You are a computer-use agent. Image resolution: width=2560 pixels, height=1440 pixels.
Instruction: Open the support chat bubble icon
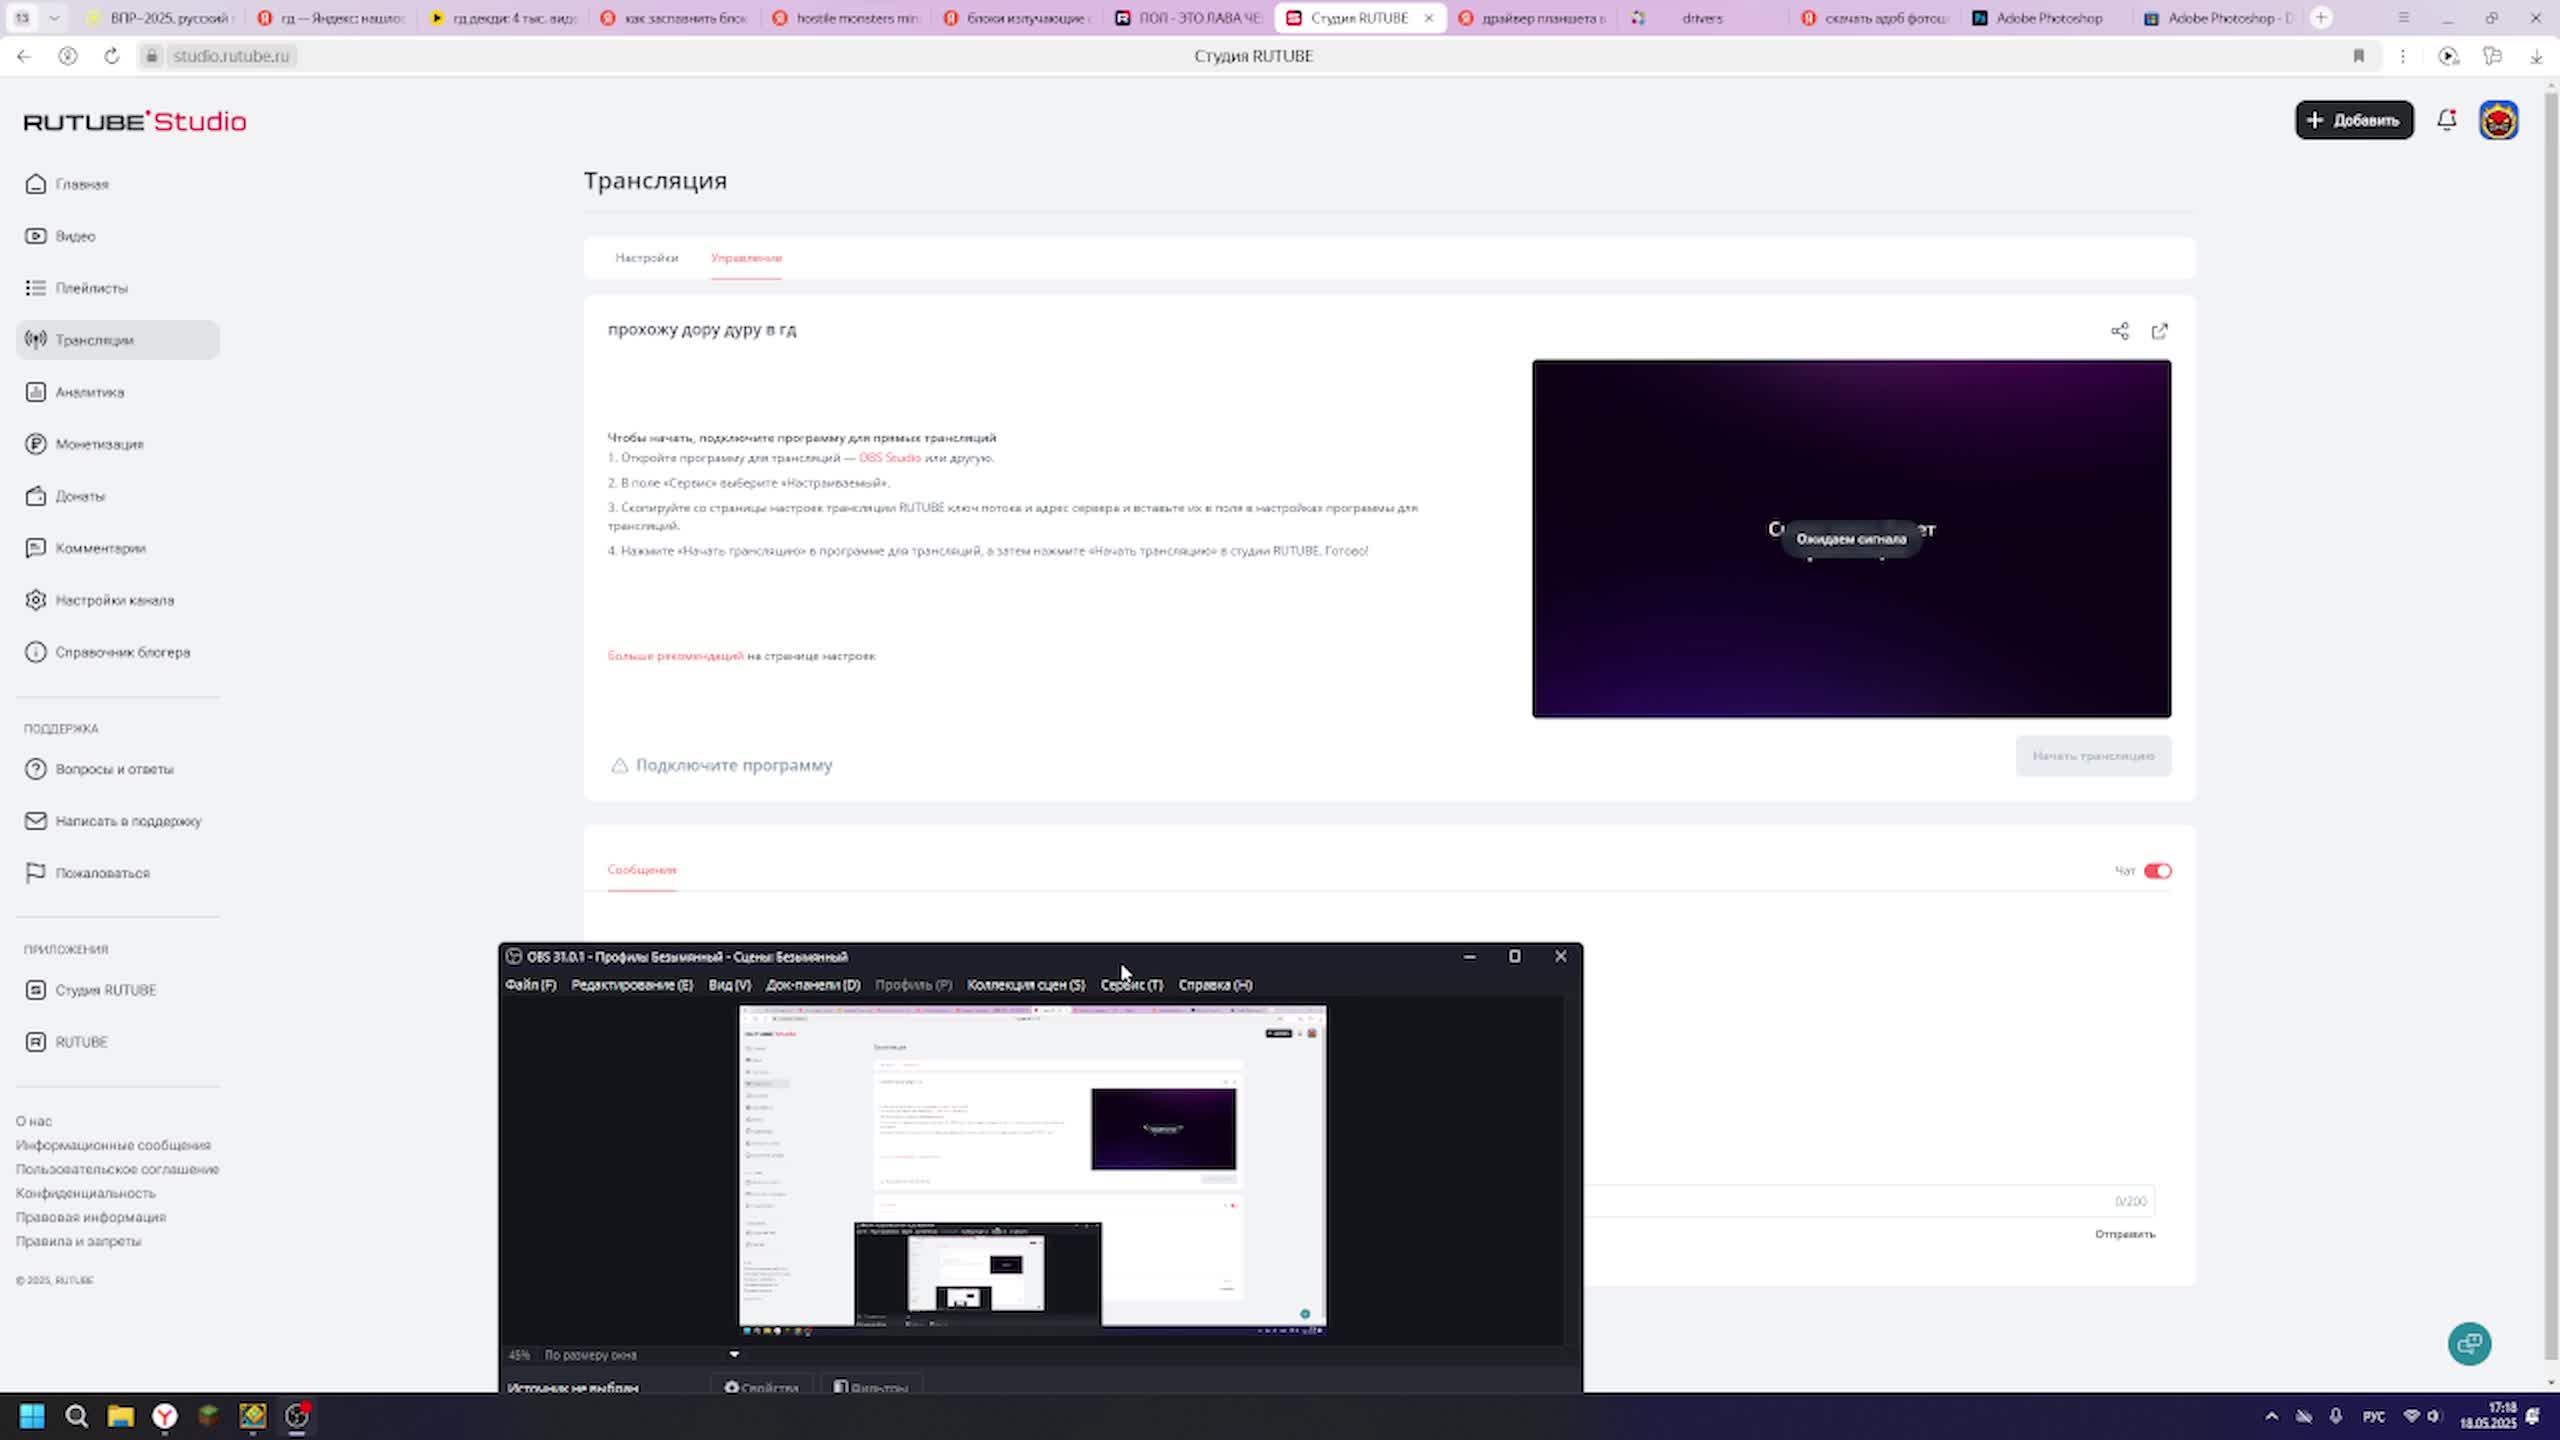2469,1343
